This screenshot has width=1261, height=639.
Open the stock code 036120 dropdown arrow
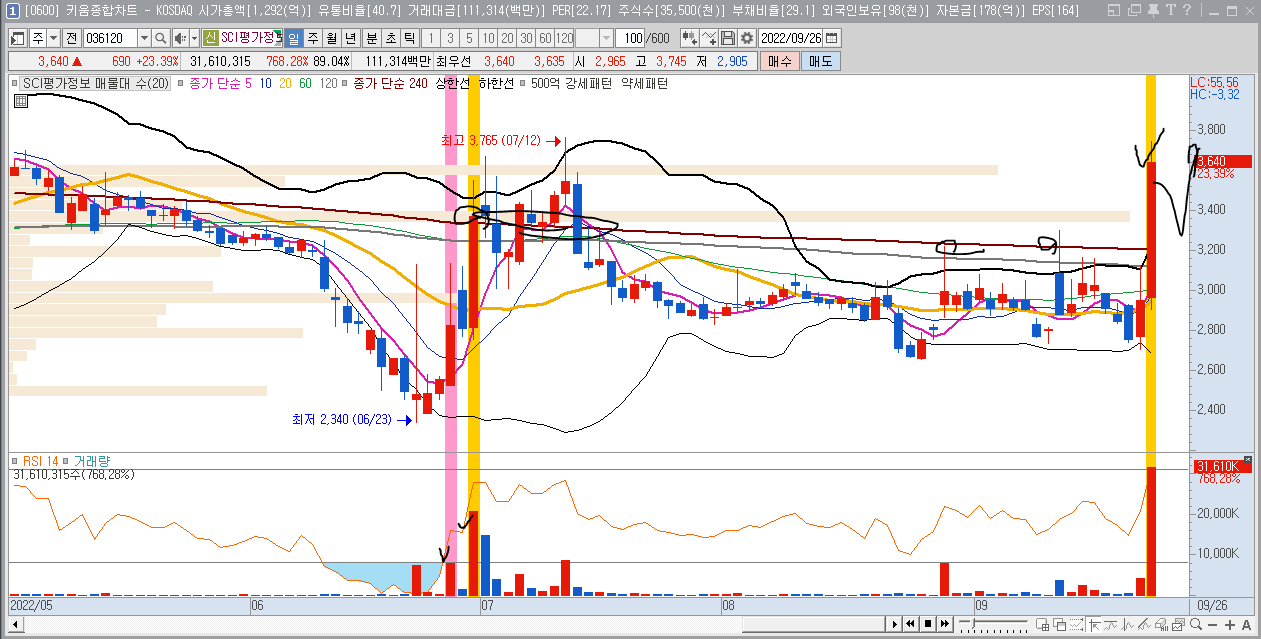(144, 38)
